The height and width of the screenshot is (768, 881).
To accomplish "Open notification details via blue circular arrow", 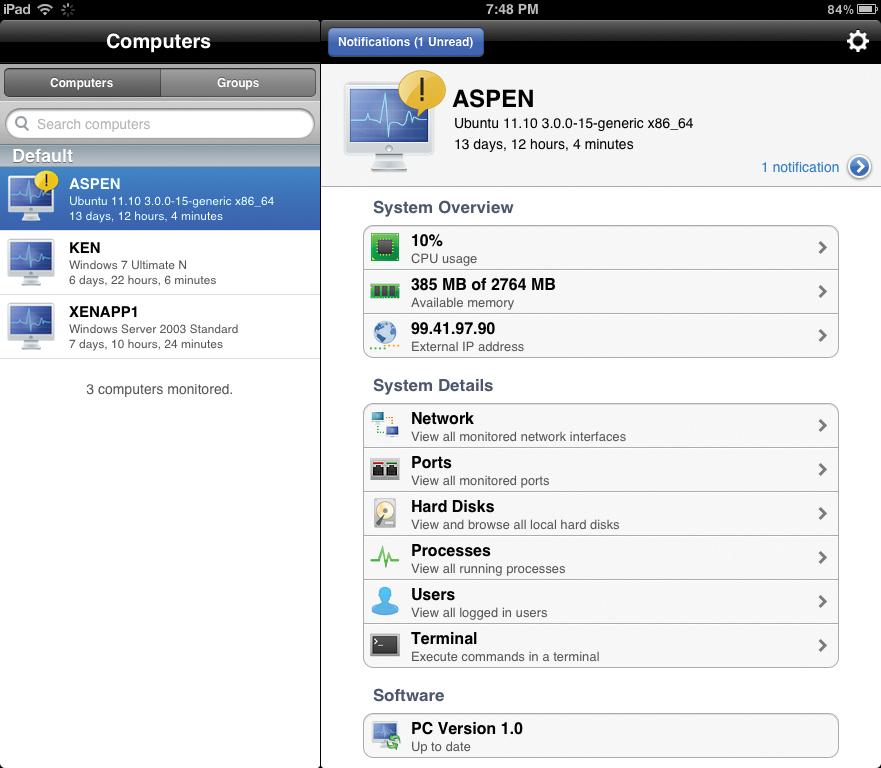I will coord(858,167).
